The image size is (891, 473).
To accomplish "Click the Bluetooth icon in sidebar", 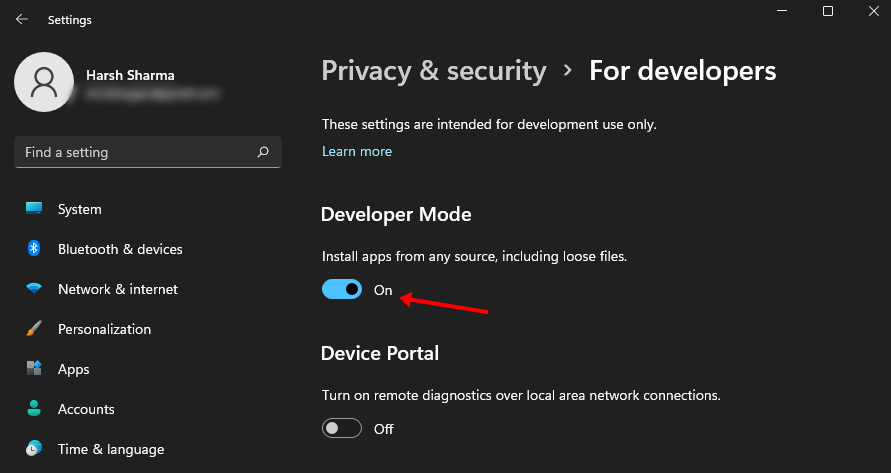I will (34, 249).
